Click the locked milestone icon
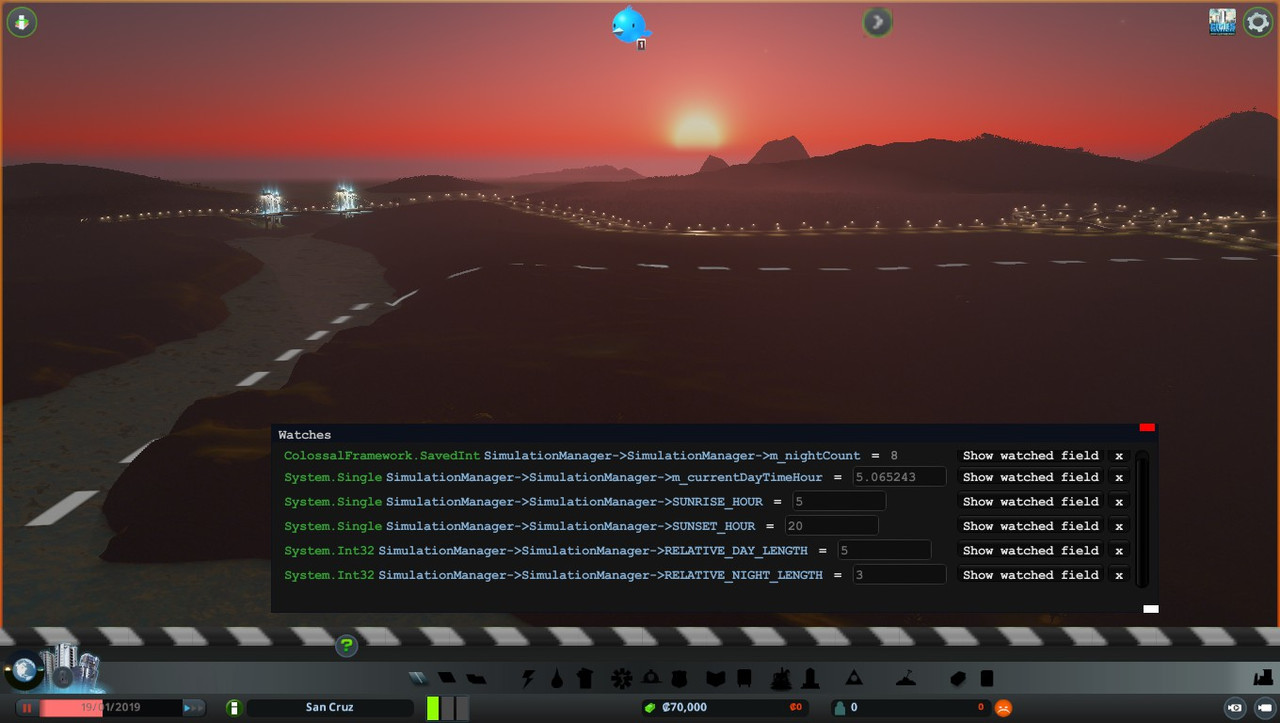The image size is (1280, 723). click(x=64, y=678)
